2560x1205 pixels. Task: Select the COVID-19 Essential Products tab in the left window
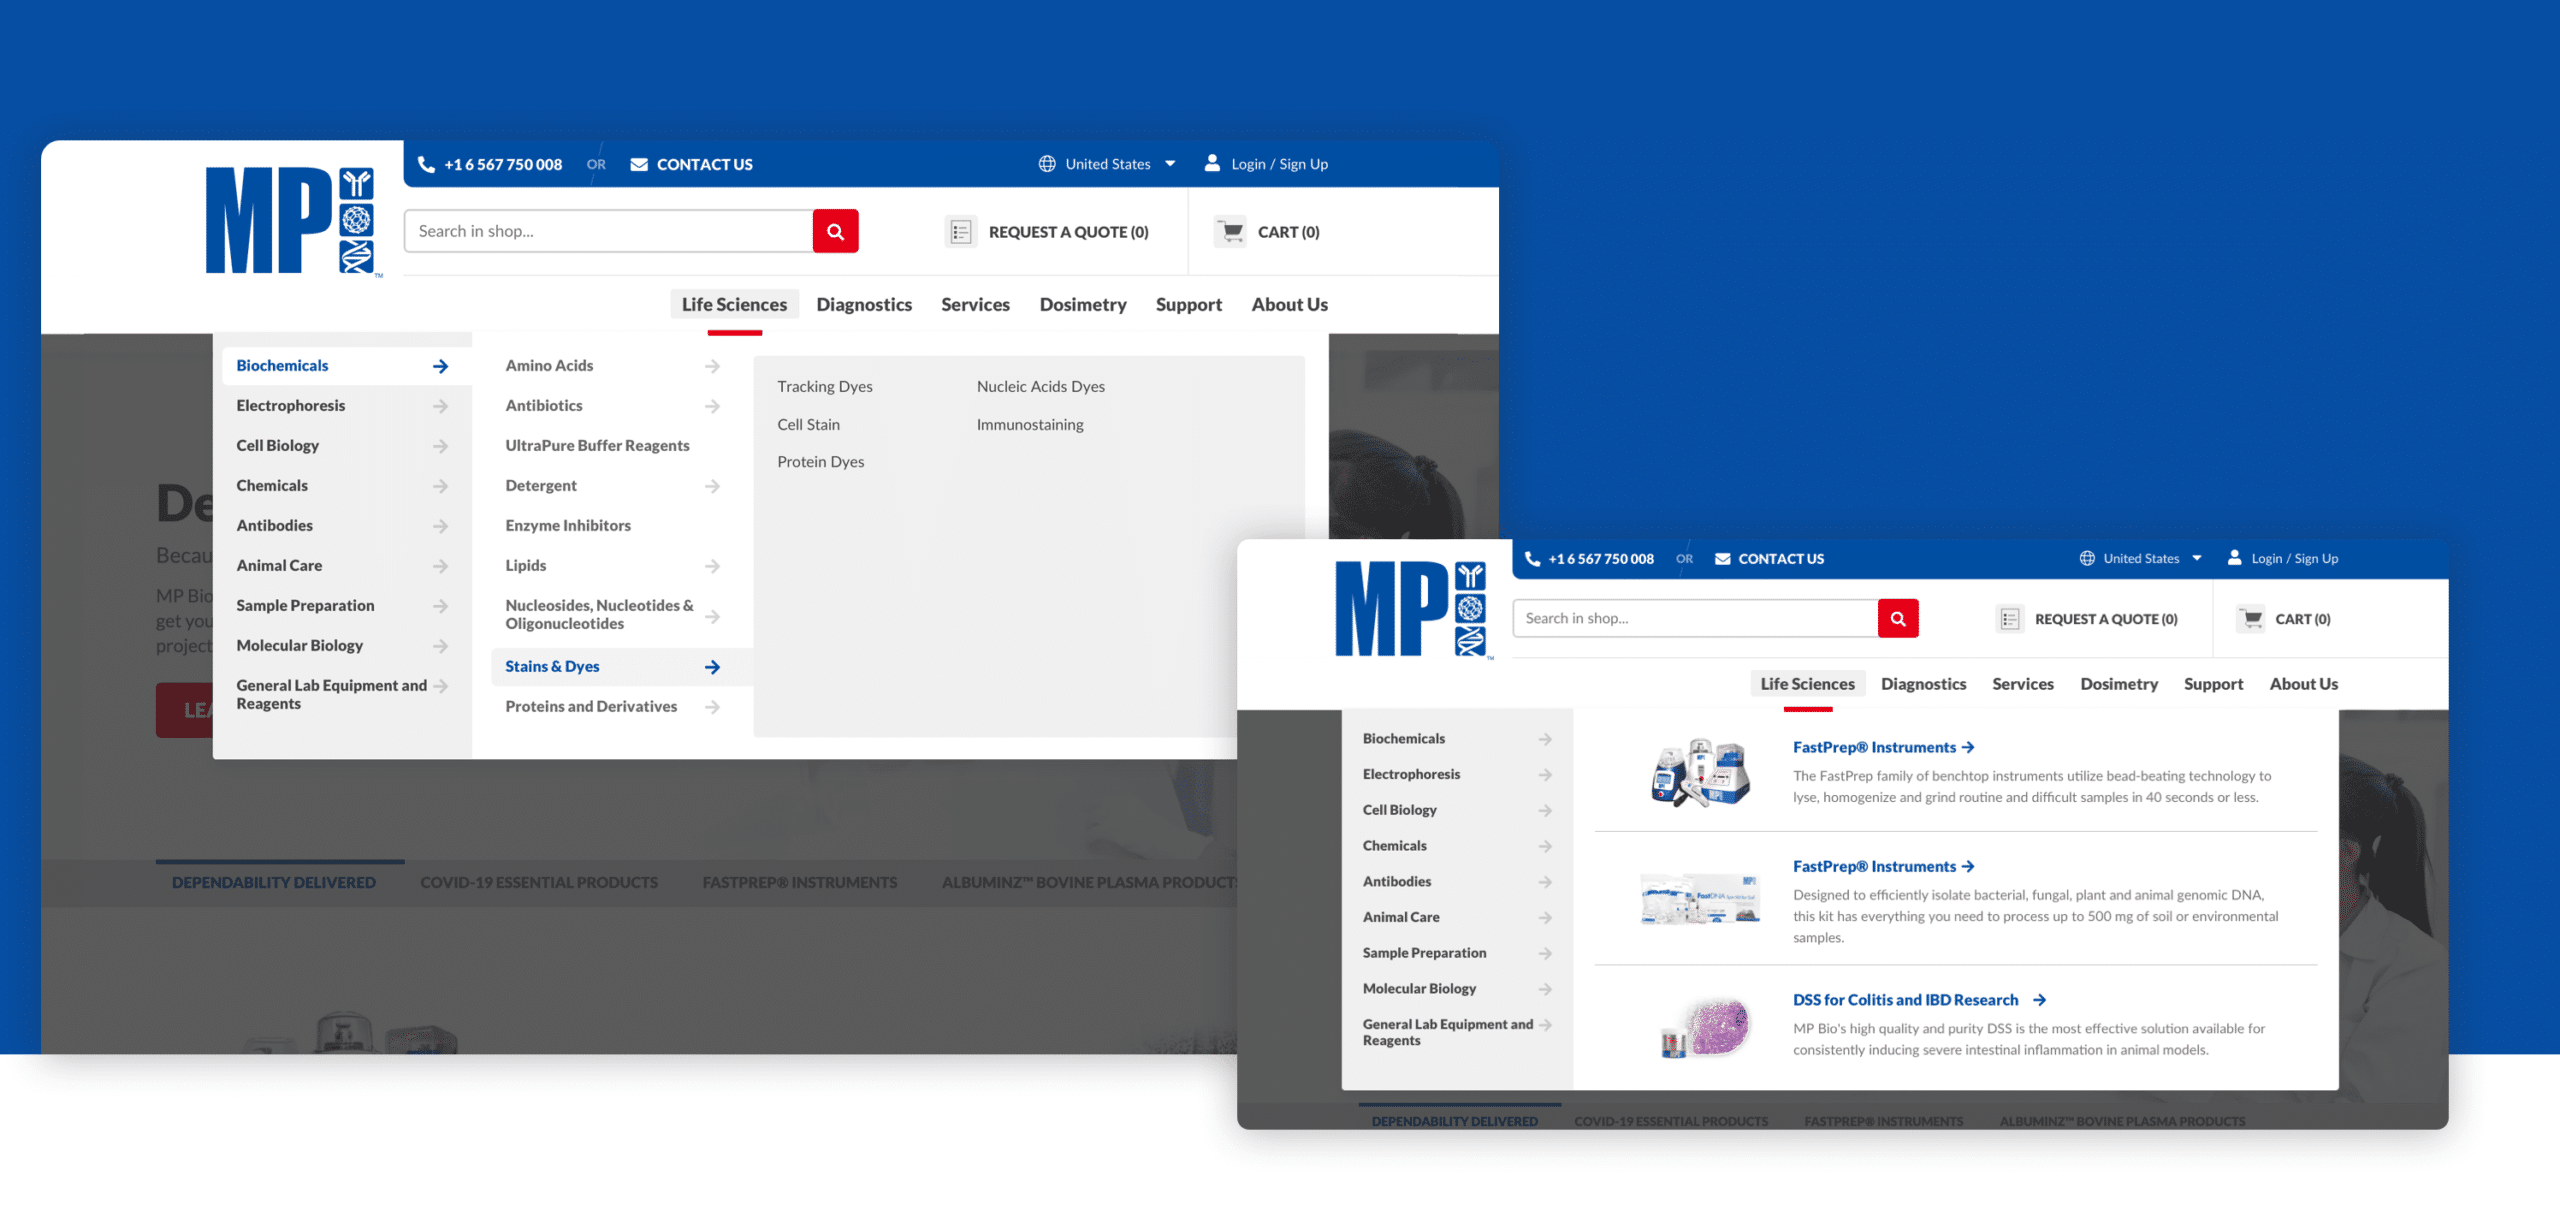(539, 882)
